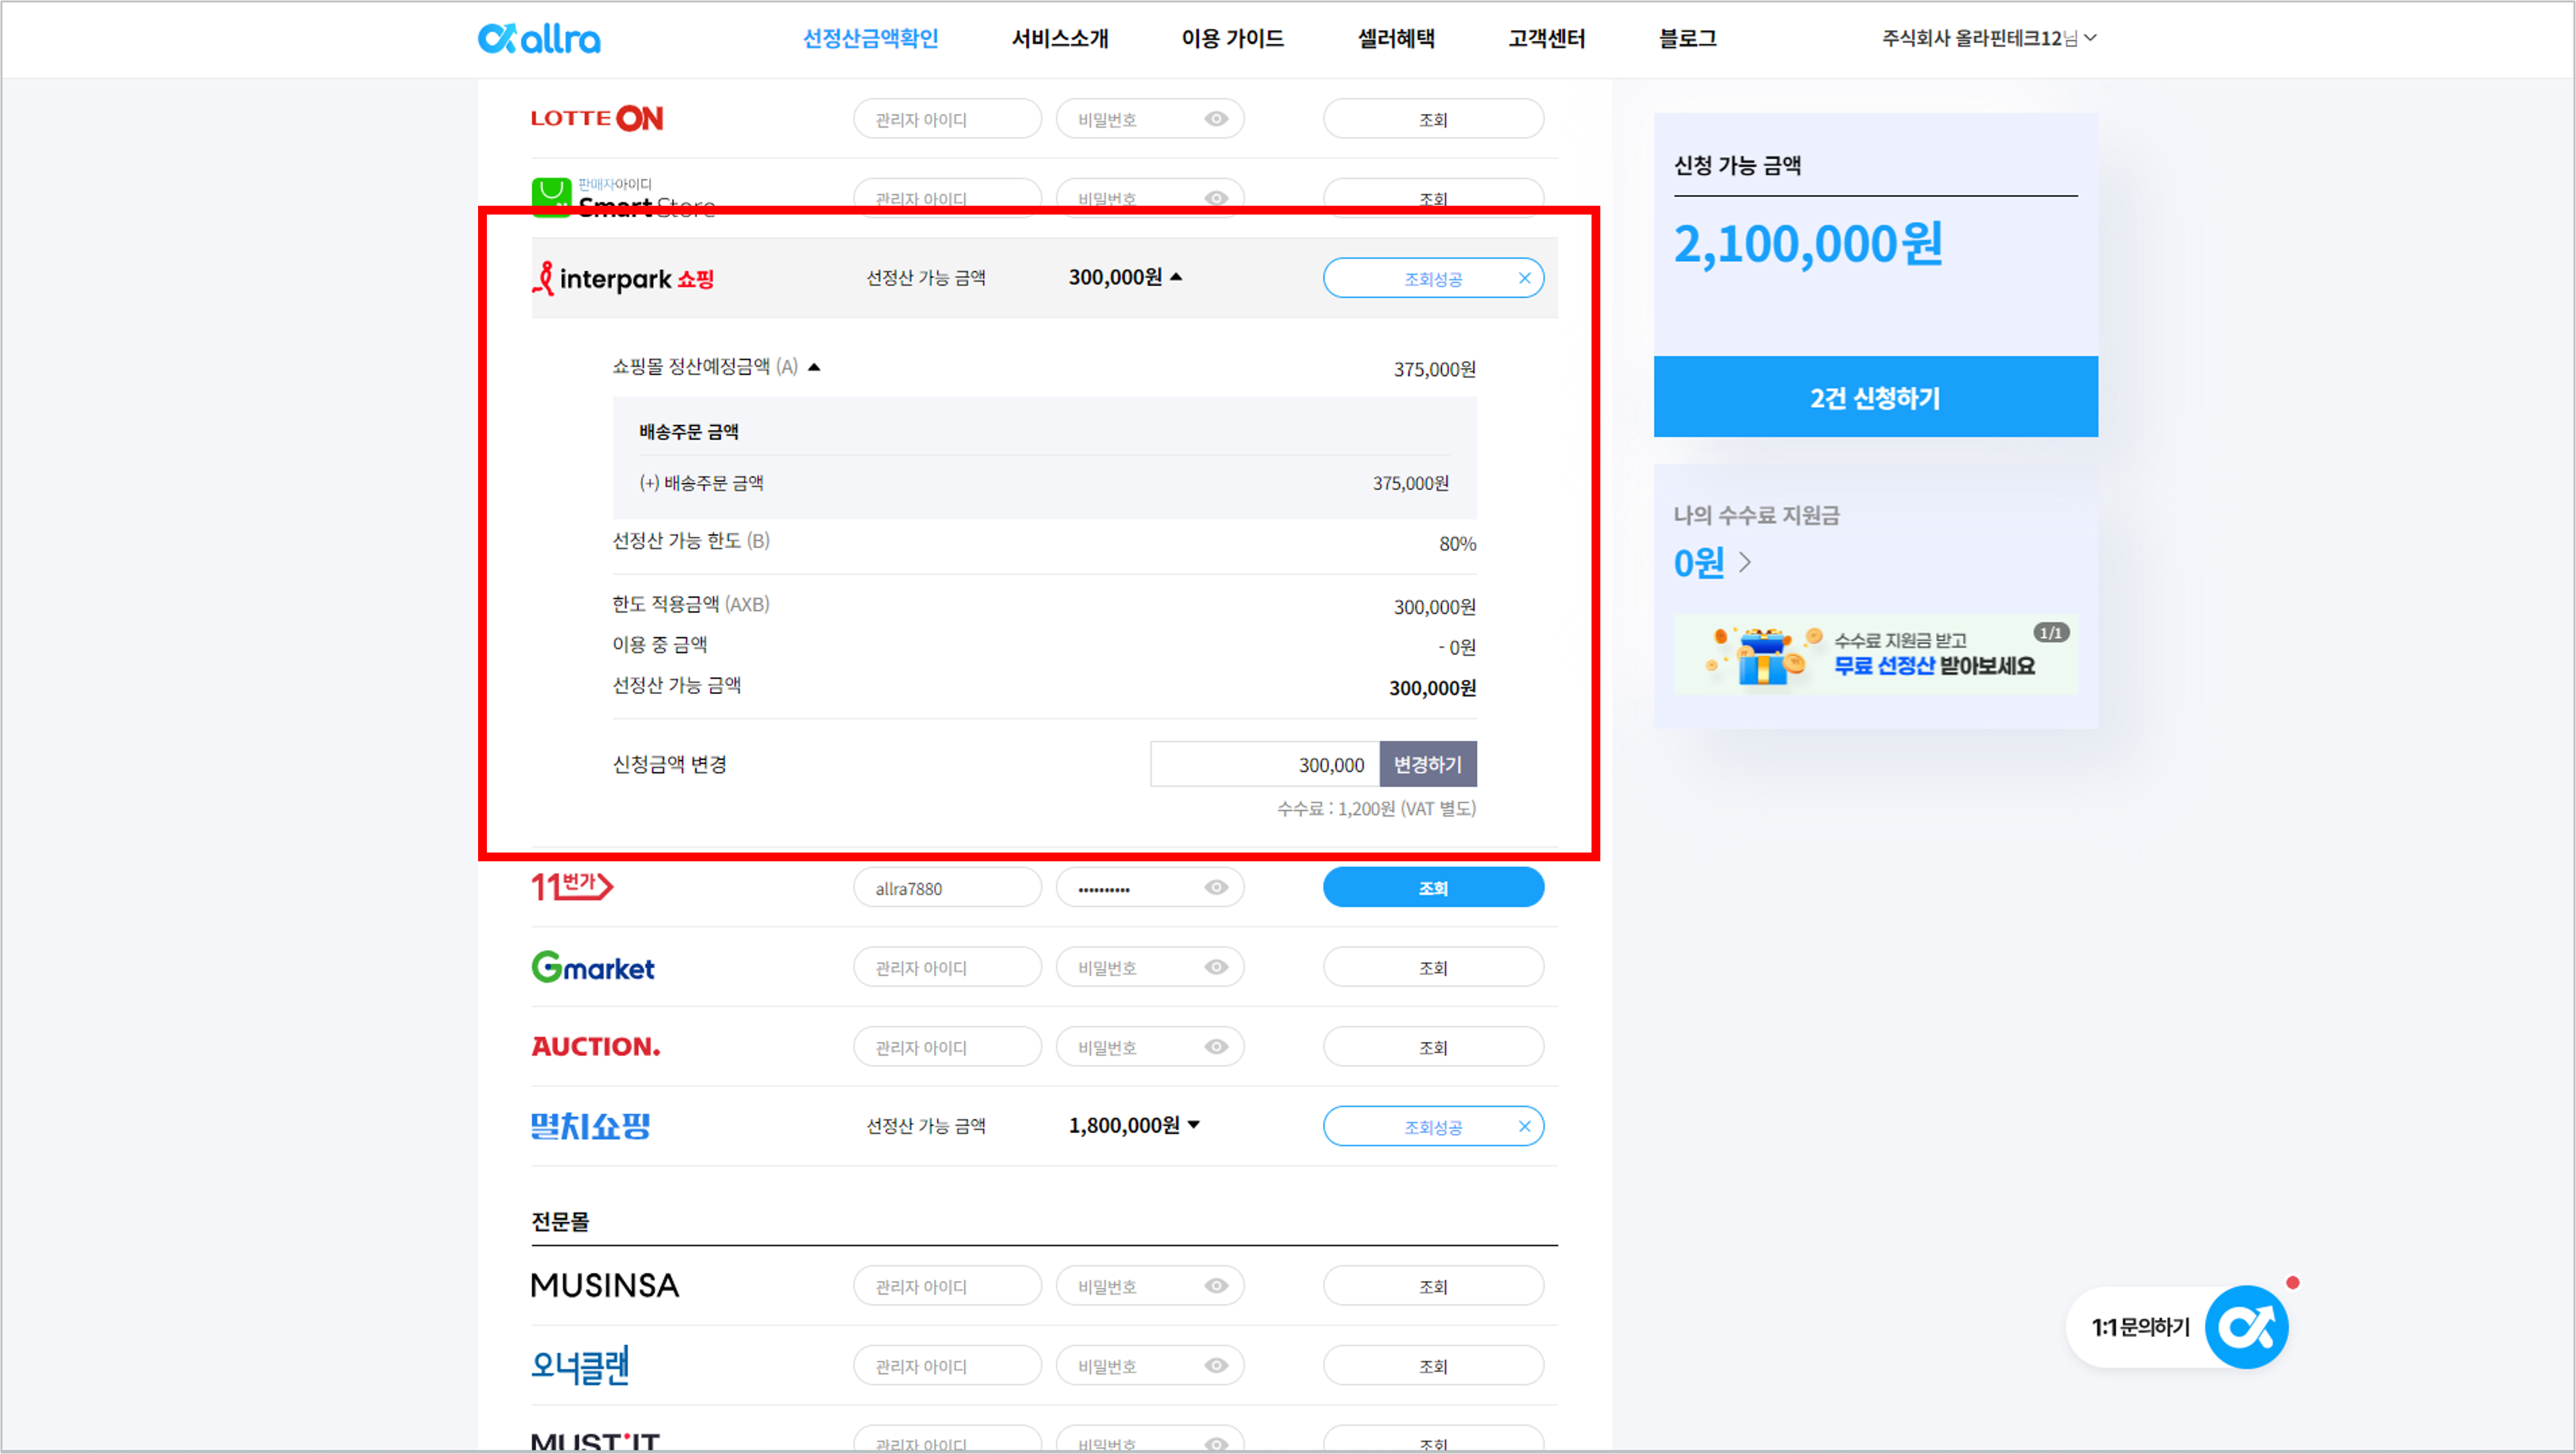Focus MUSINSA 비밀번호 field
This screenshot has width=2576, height=1454.
1149,1285
